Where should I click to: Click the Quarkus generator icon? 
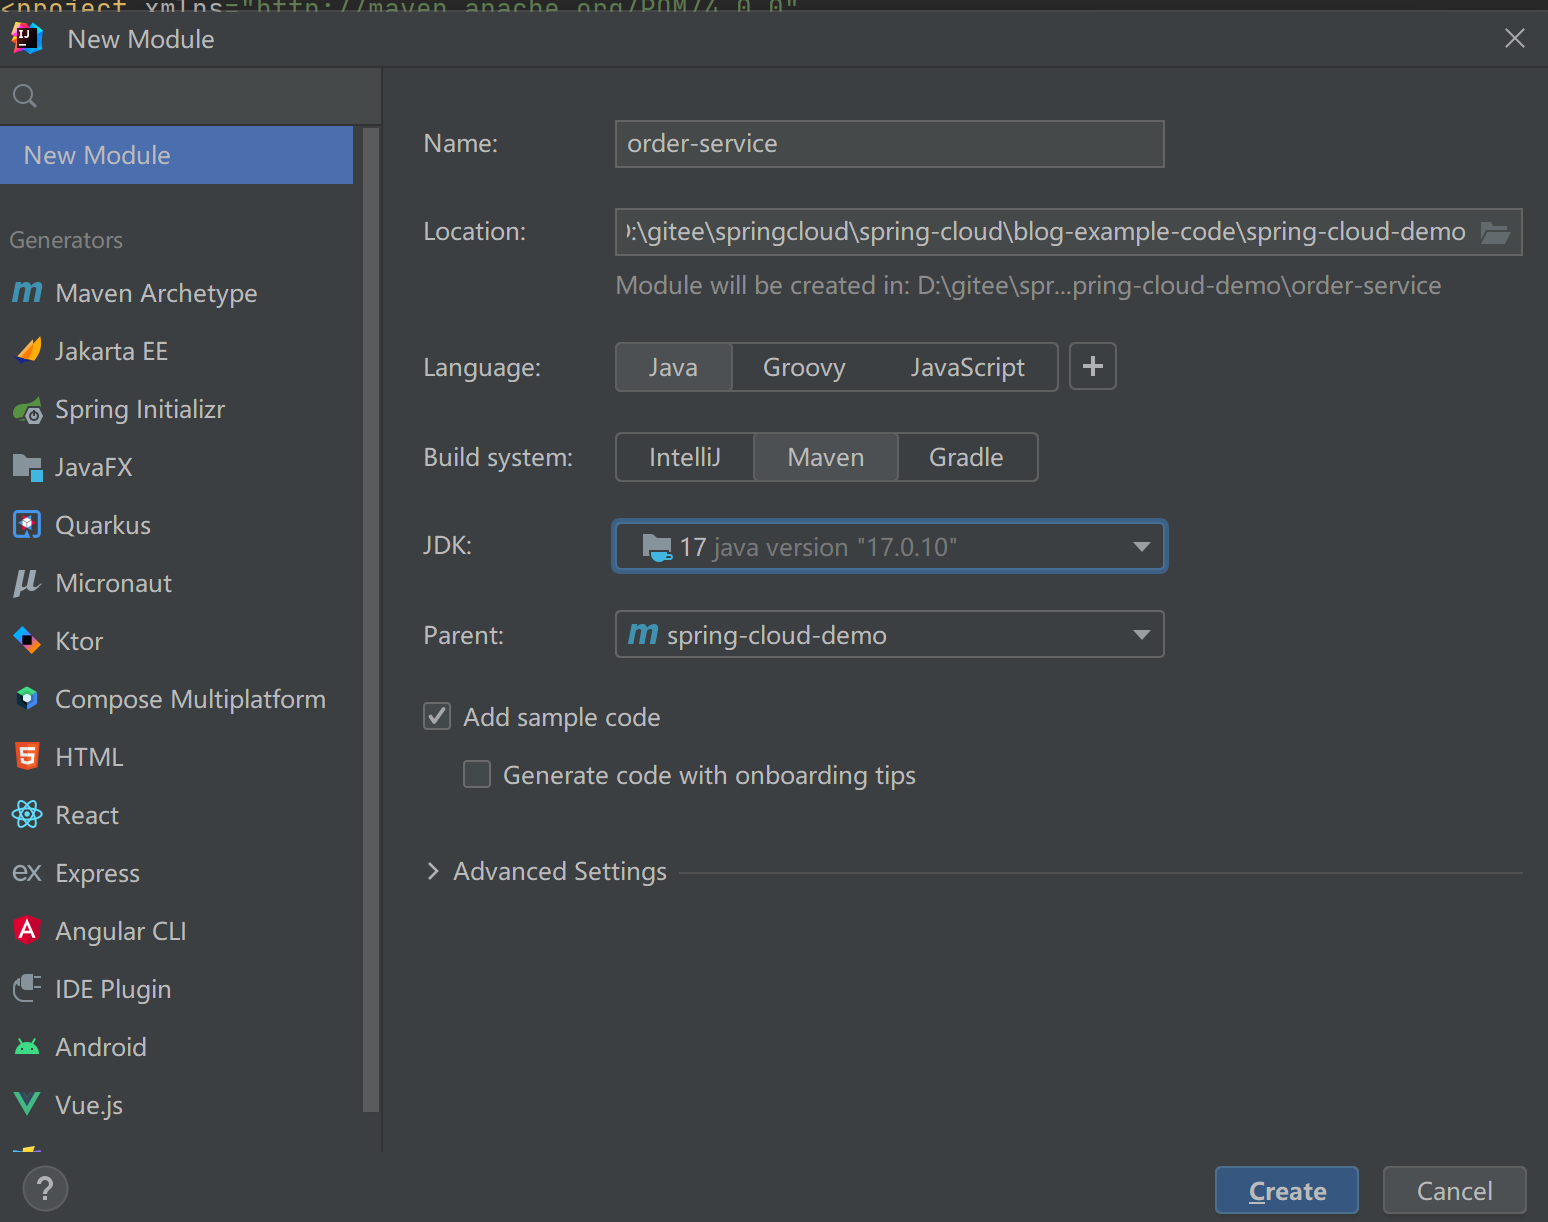(27, 525)
